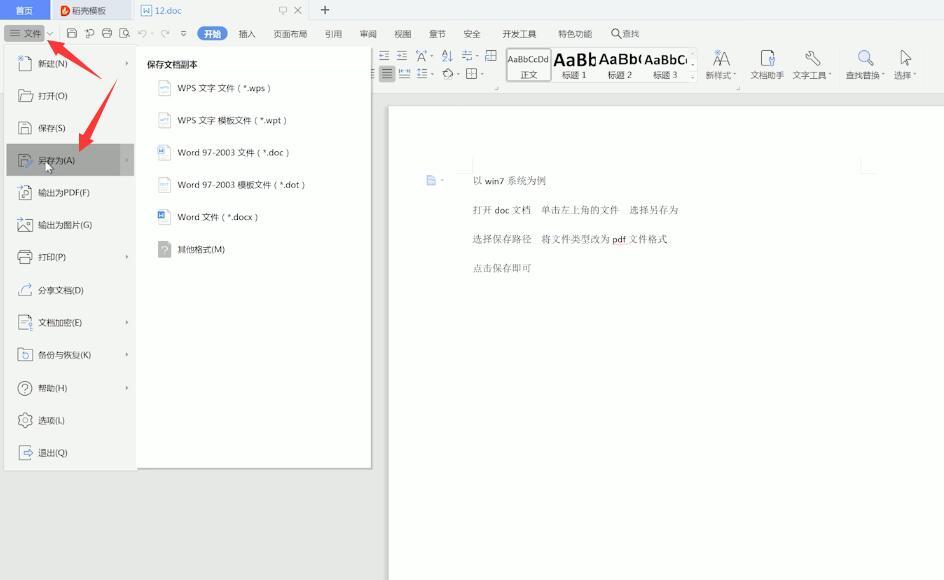Screen dimensions: 944x580
Task: Expand the 新建(N) submenu arrow
Action: 126,63
